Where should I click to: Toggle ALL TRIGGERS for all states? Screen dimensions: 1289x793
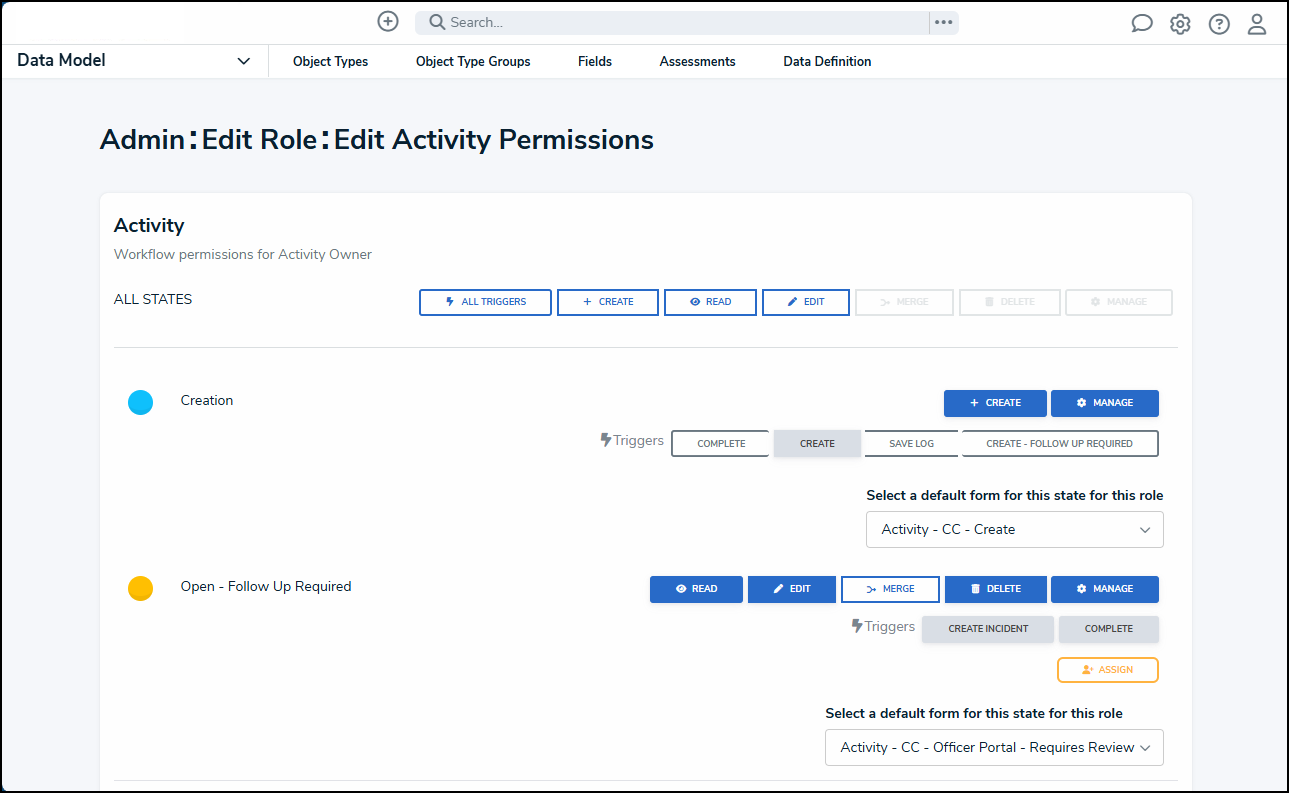(485, 302)
